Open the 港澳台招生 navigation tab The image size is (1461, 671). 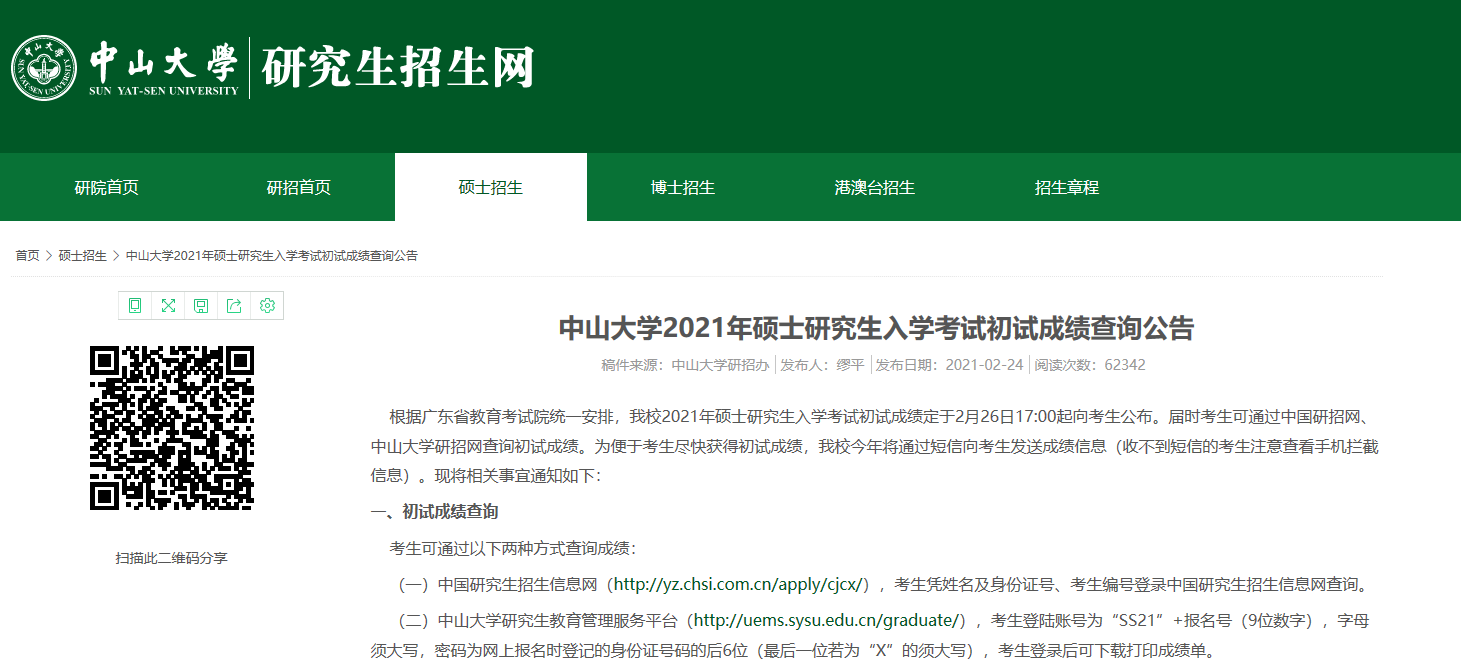click(x=875, y=187)
